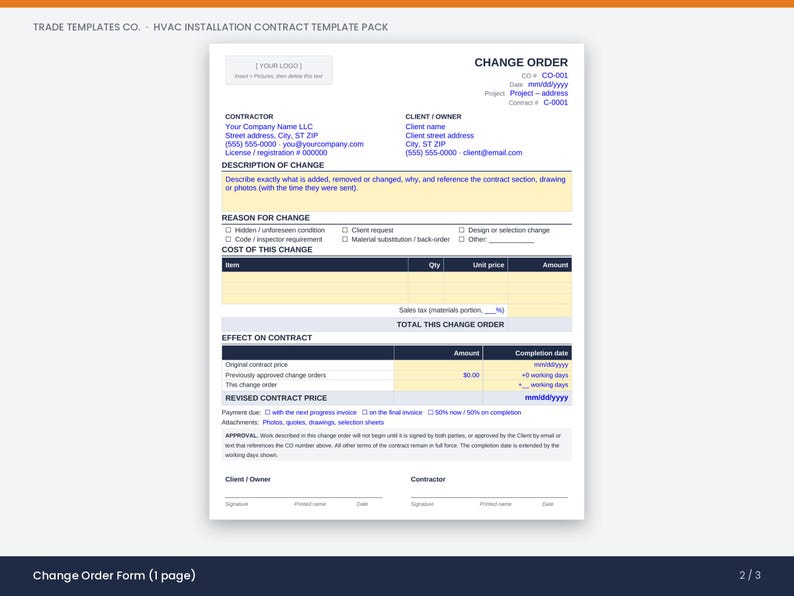Click the 'CHANGE ORDER' title
The width and height of the screenshot is (794, 596).
coord(521,62)
